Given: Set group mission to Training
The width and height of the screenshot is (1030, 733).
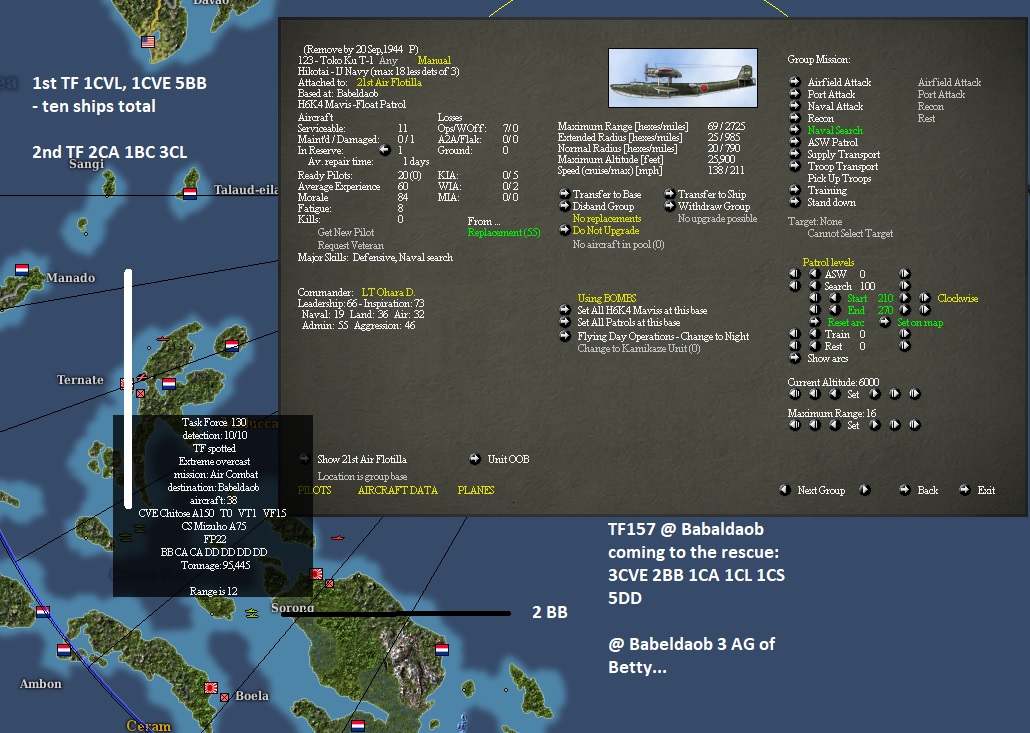Looking at the screenshot, I should pos(795,190).
